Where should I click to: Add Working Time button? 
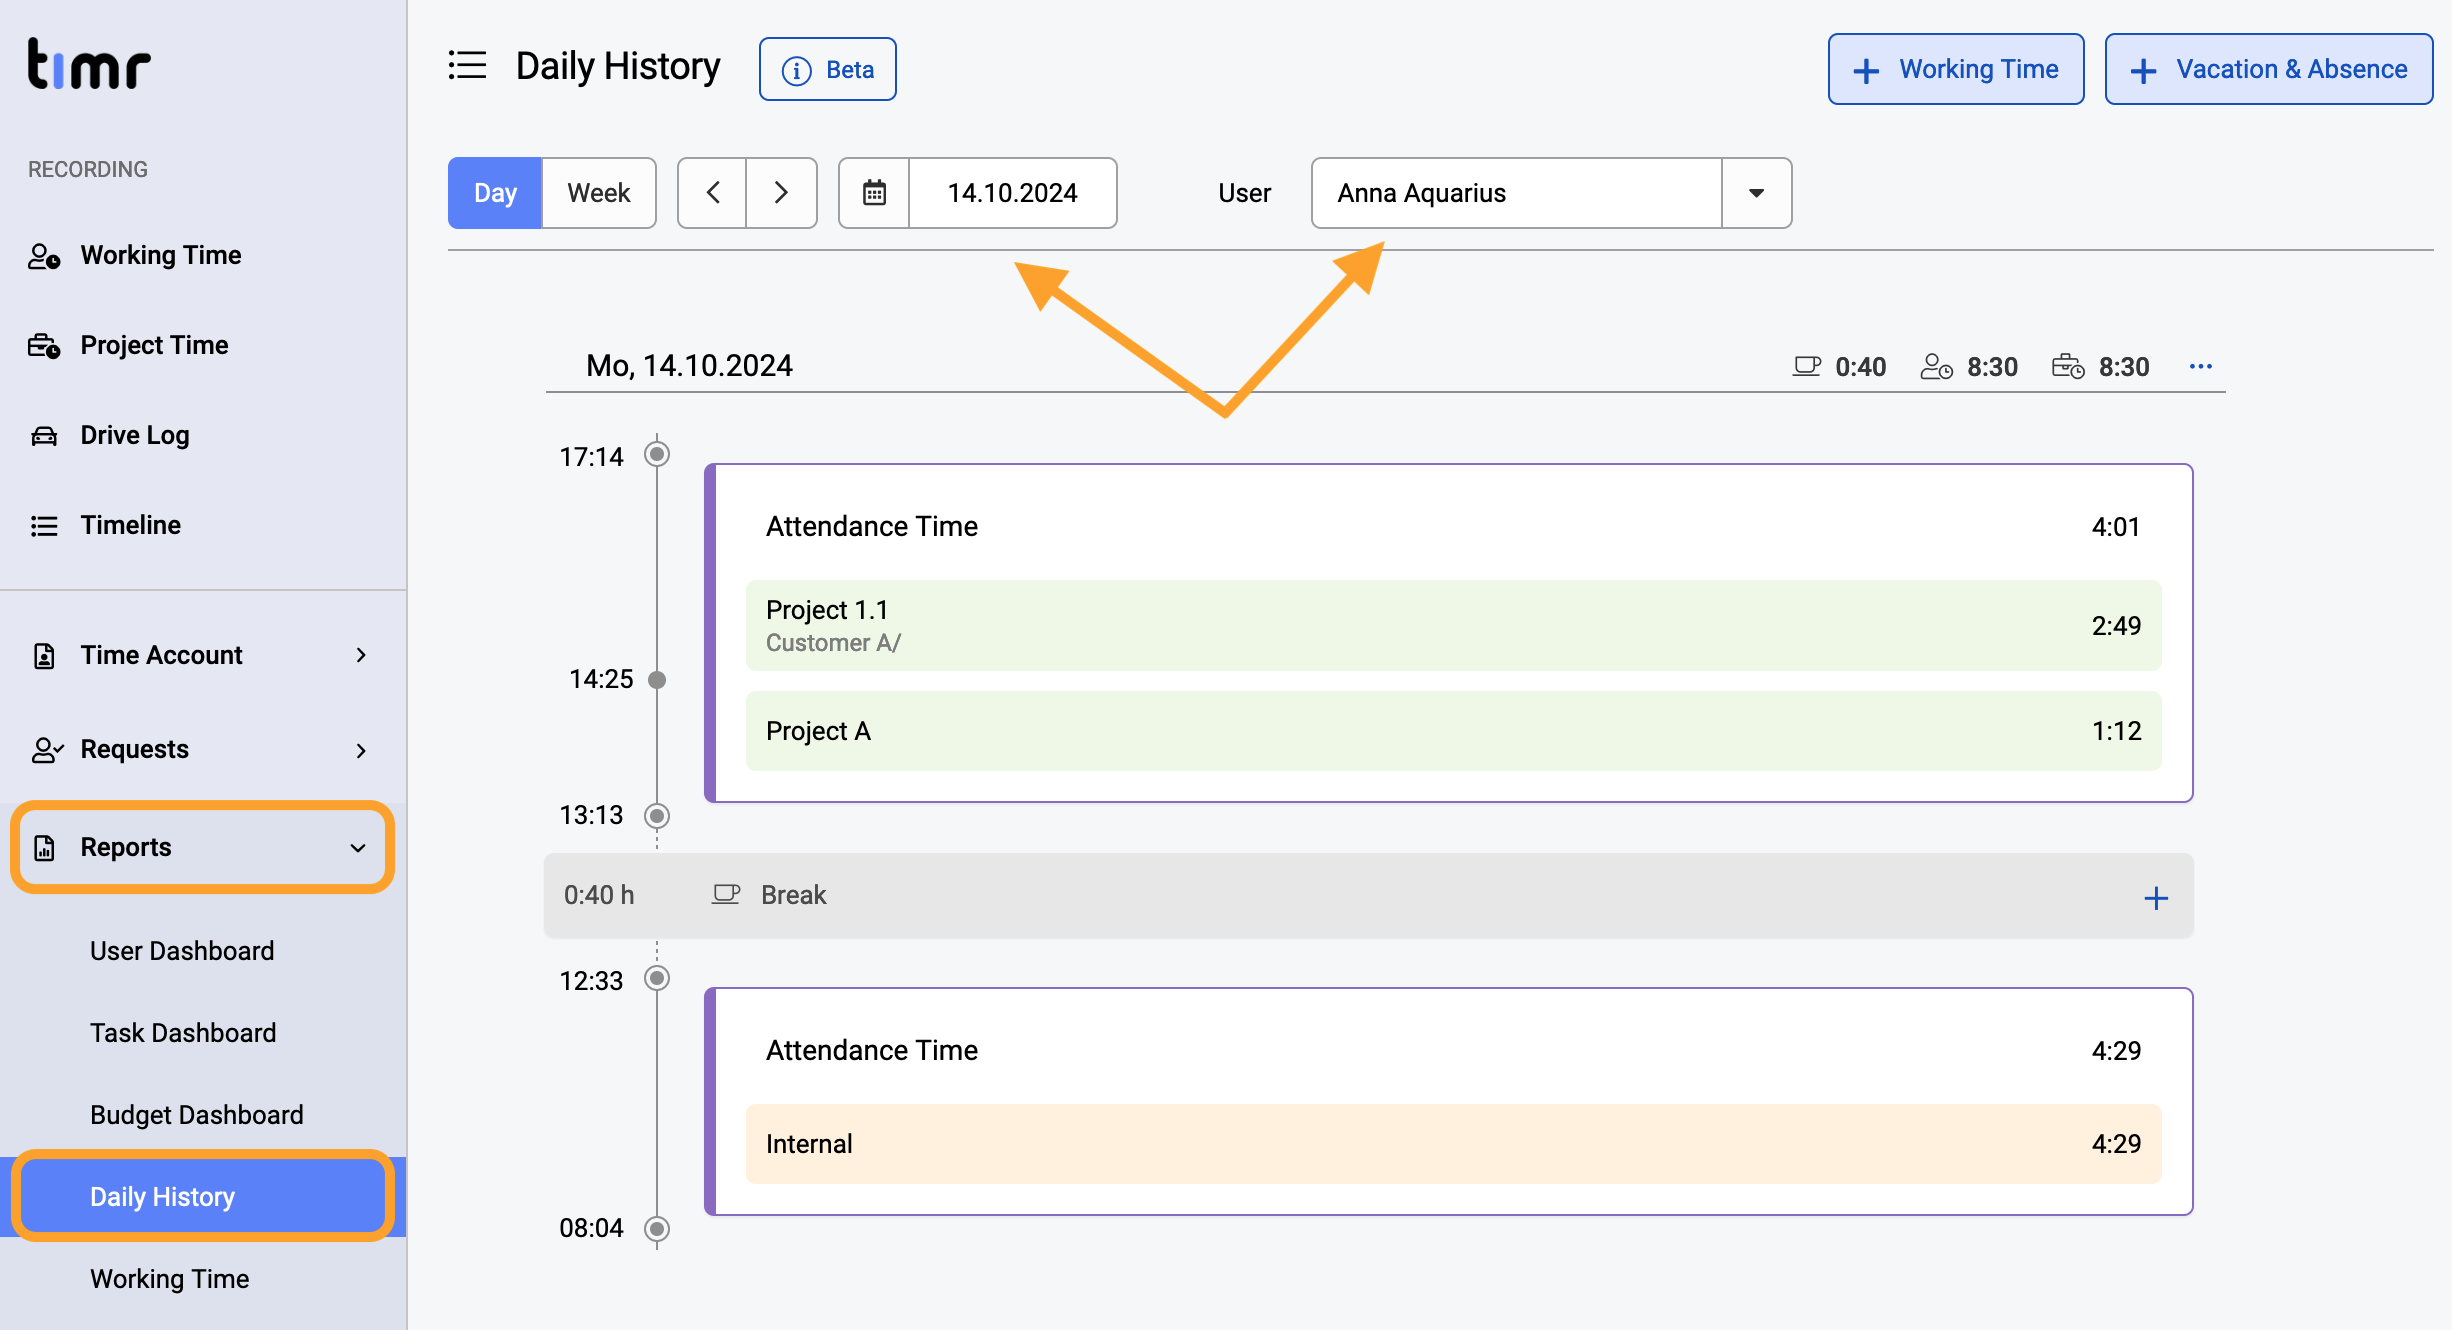1956,69
